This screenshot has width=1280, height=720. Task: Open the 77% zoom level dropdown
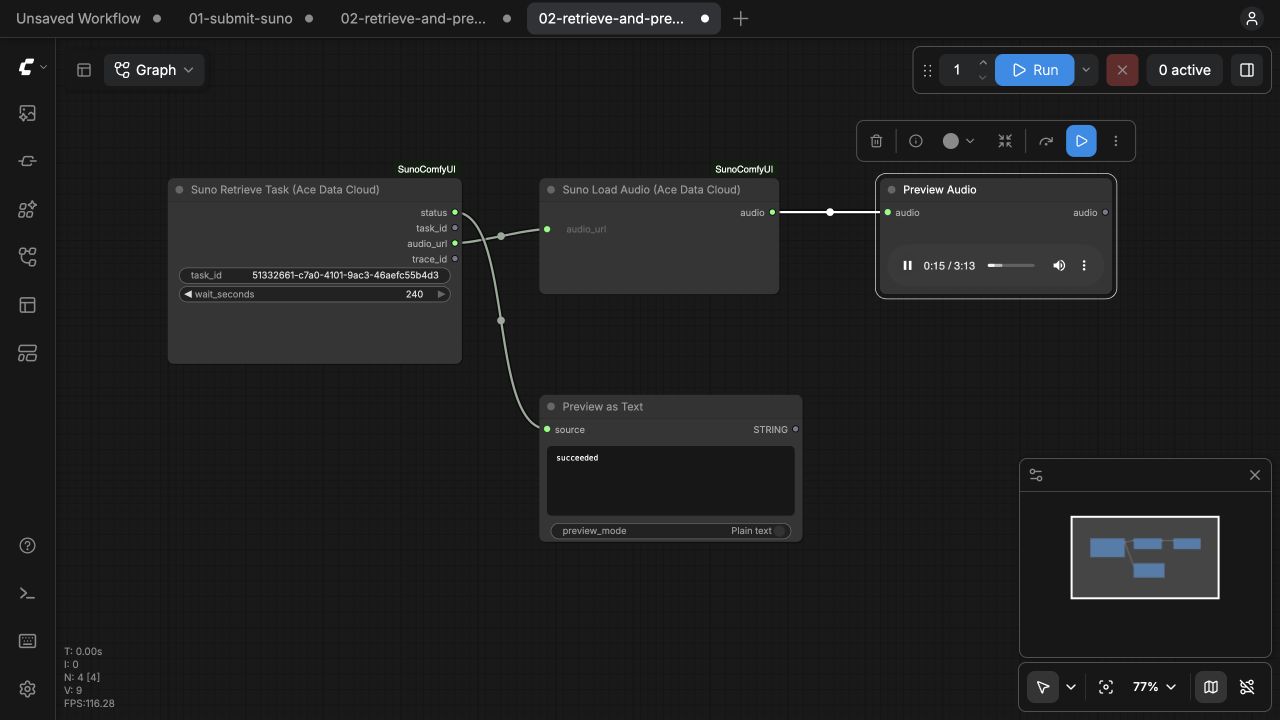[1154, 687]
